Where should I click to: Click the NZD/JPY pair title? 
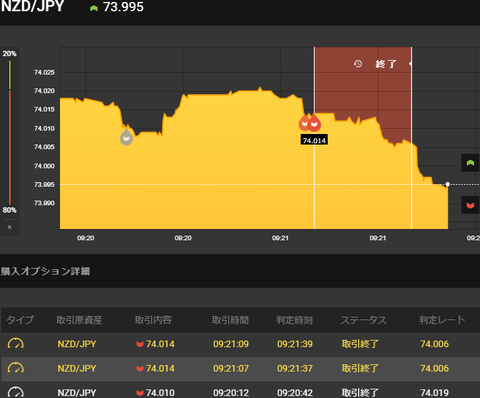click(32, 6)
